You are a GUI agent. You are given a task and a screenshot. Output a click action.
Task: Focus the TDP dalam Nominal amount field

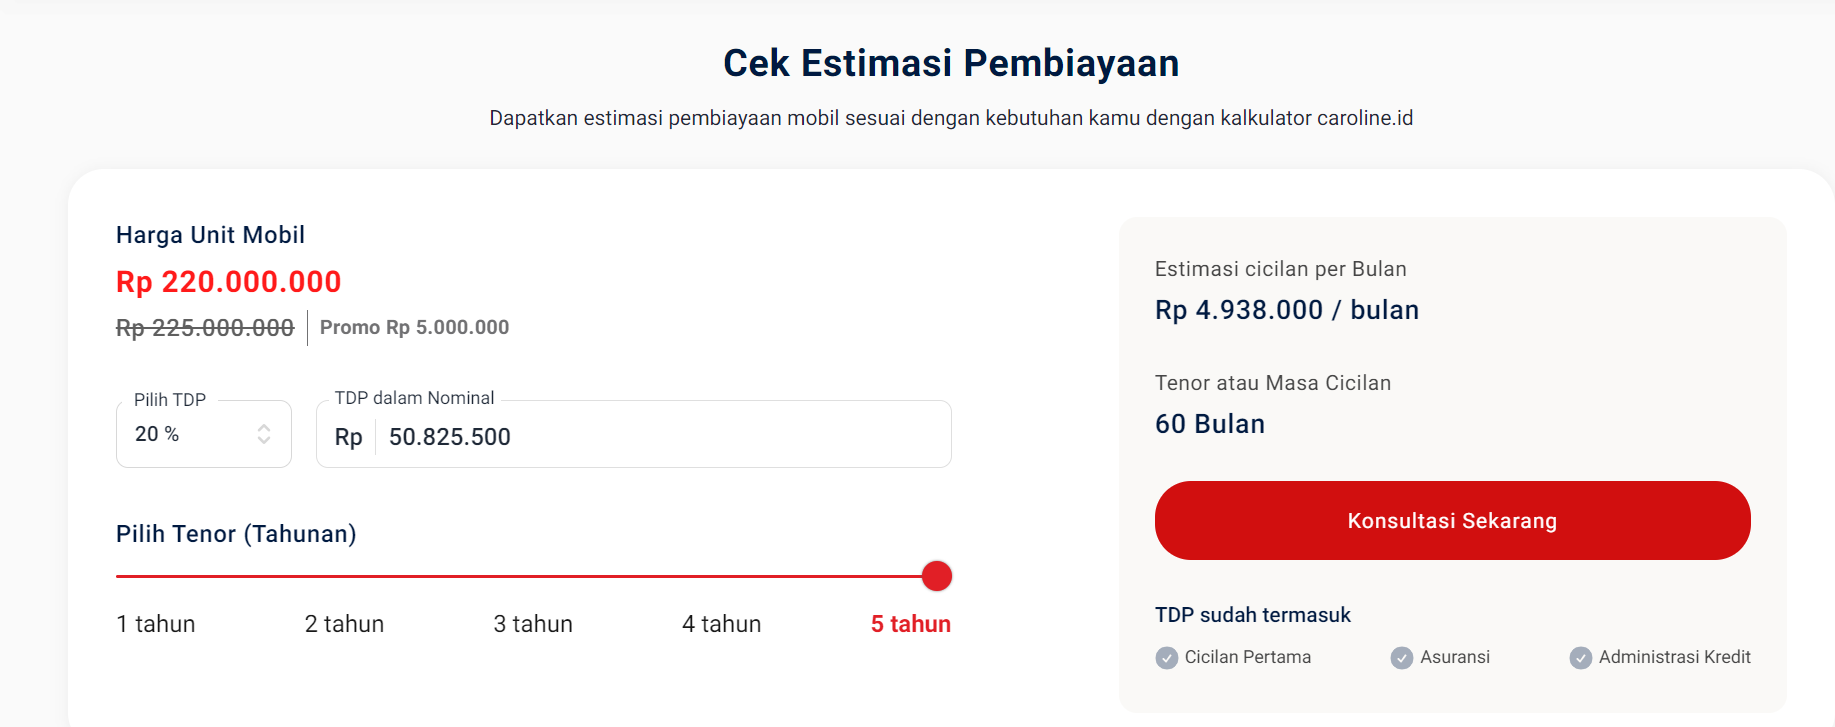pyautogui.click(x=660, y=437)
